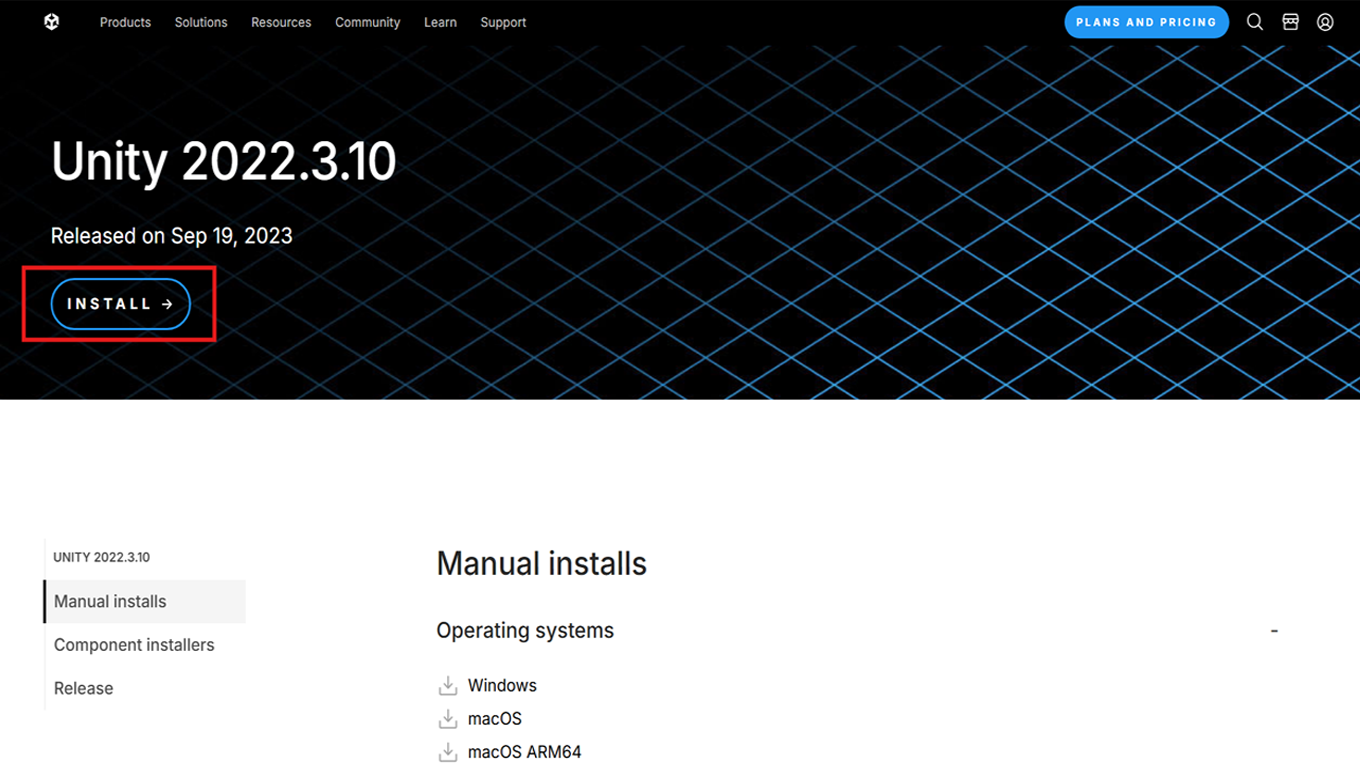The width and height of the screenshot is (1360, 765).
Task: Click the Released on Sep 19, 2023 text
Action: pos(171,236)
